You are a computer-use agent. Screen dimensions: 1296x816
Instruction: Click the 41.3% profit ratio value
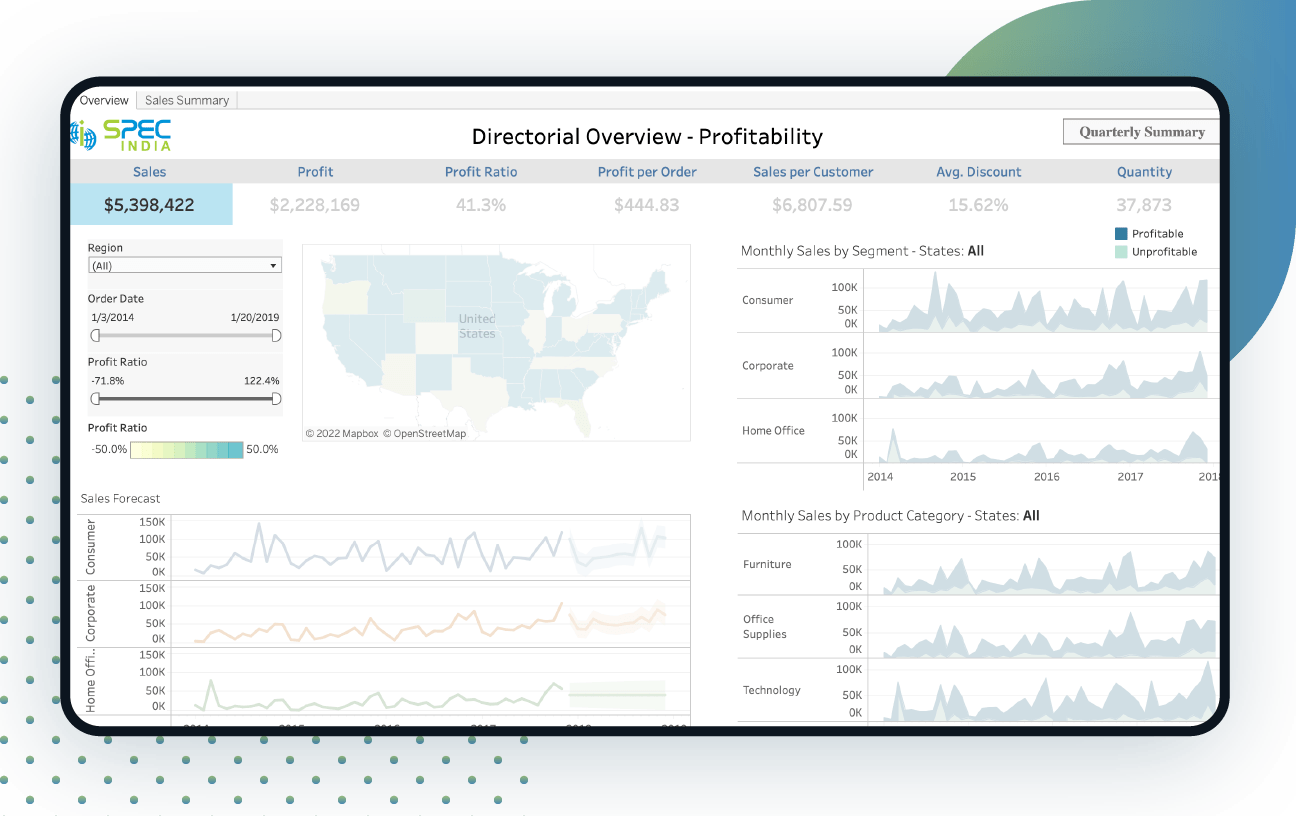[481, 205]
